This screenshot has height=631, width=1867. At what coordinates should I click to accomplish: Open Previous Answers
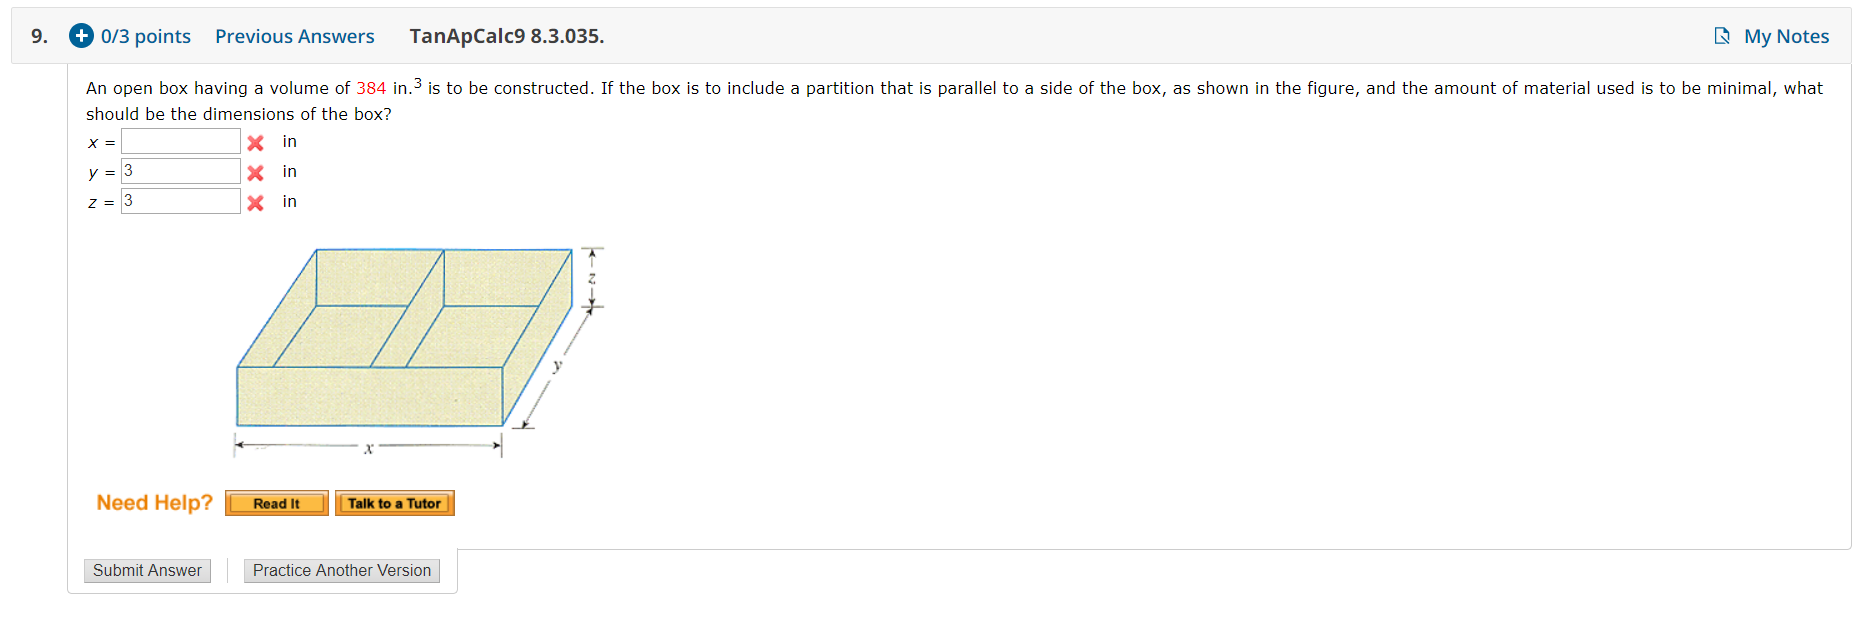click(x=294, y=36)
